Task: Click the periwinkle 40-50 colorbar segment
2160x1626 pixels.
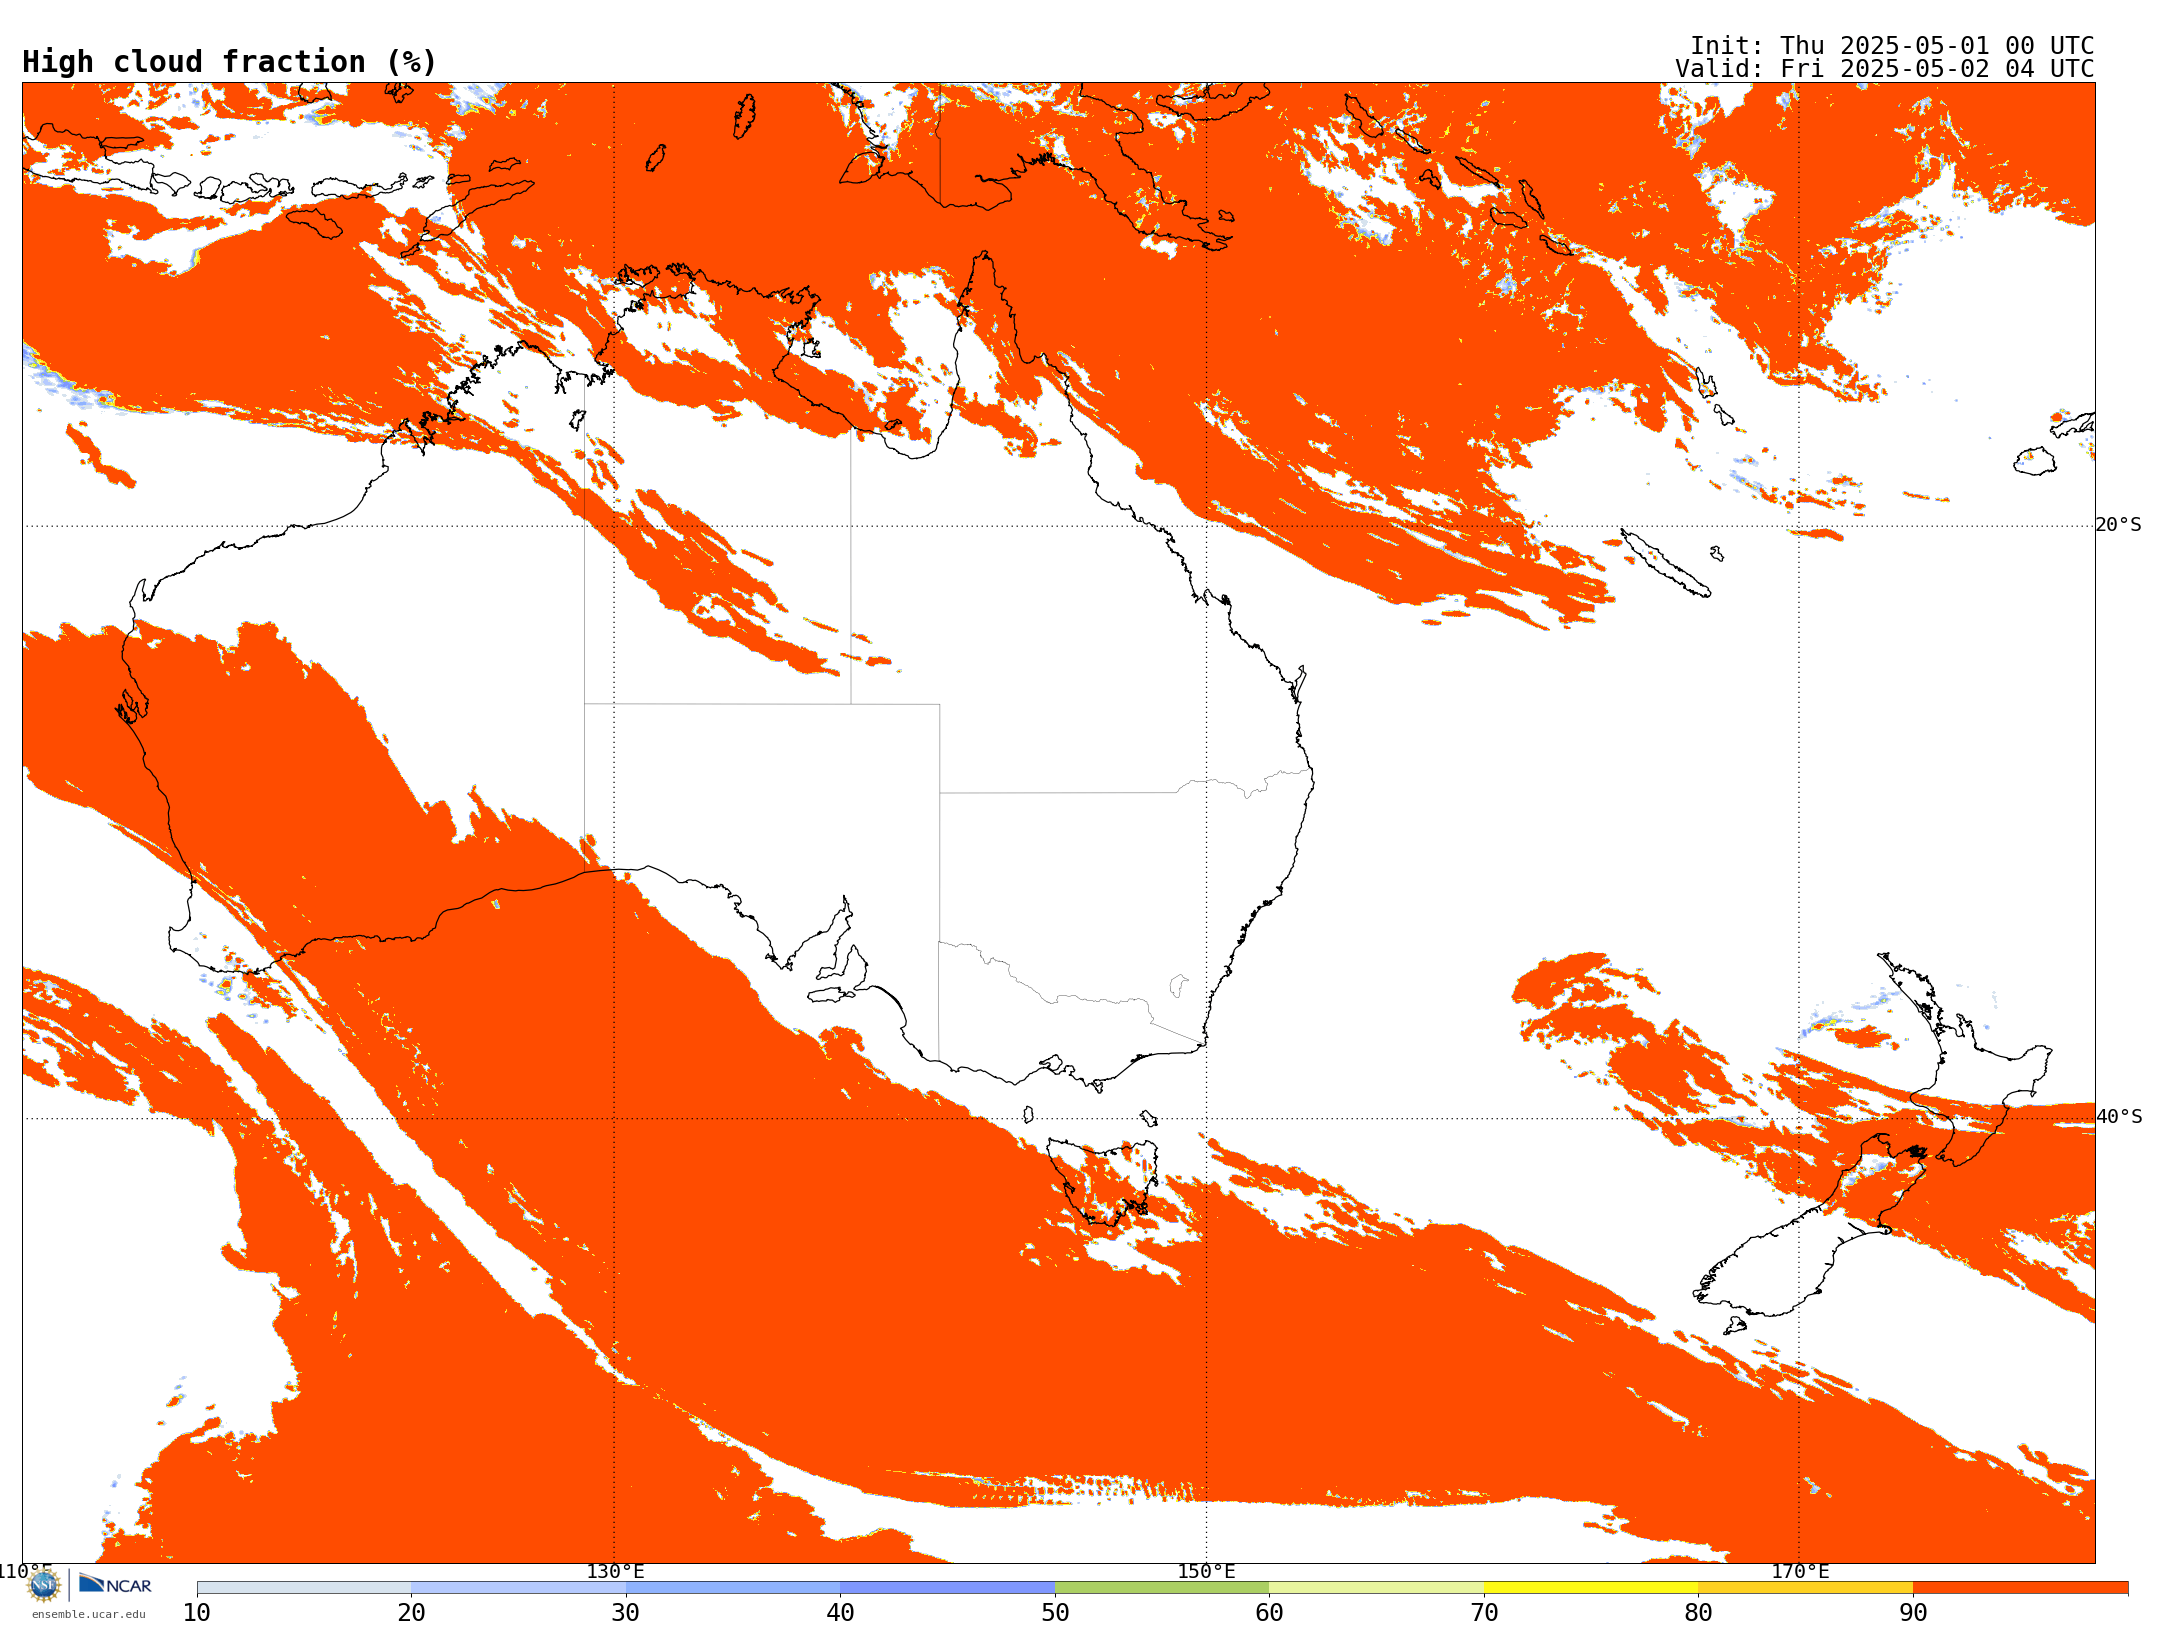Action: (947, 1588)
